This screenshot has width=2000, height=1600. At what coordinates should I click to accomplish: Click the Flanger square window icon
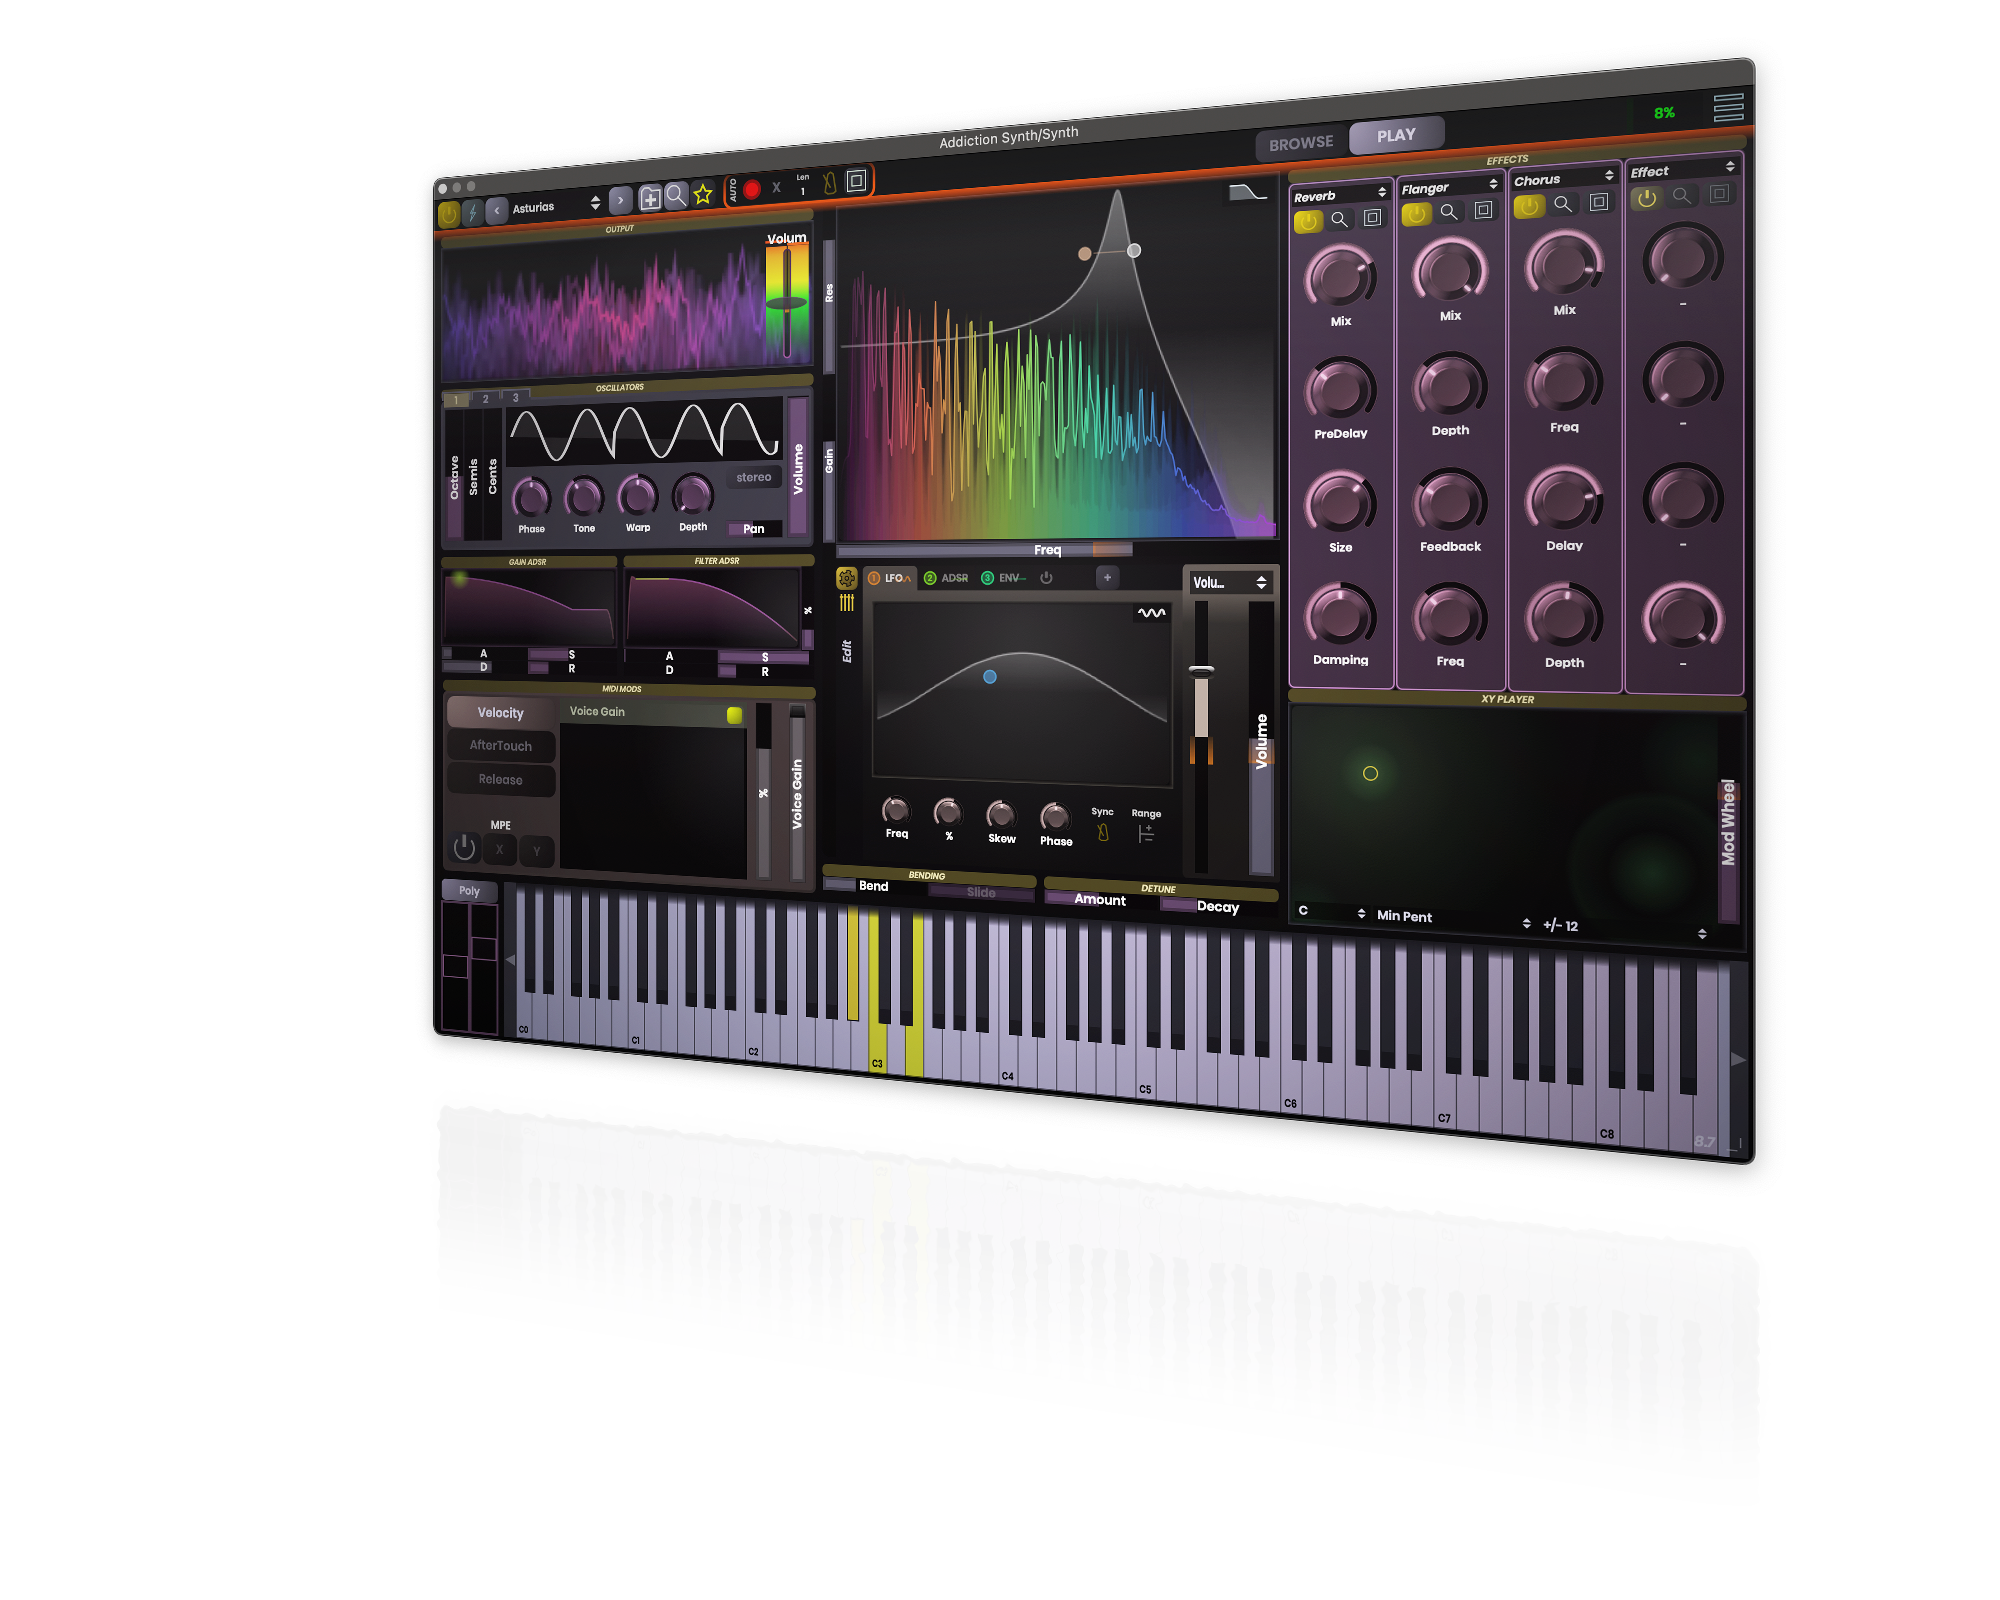coord(1484,209)
